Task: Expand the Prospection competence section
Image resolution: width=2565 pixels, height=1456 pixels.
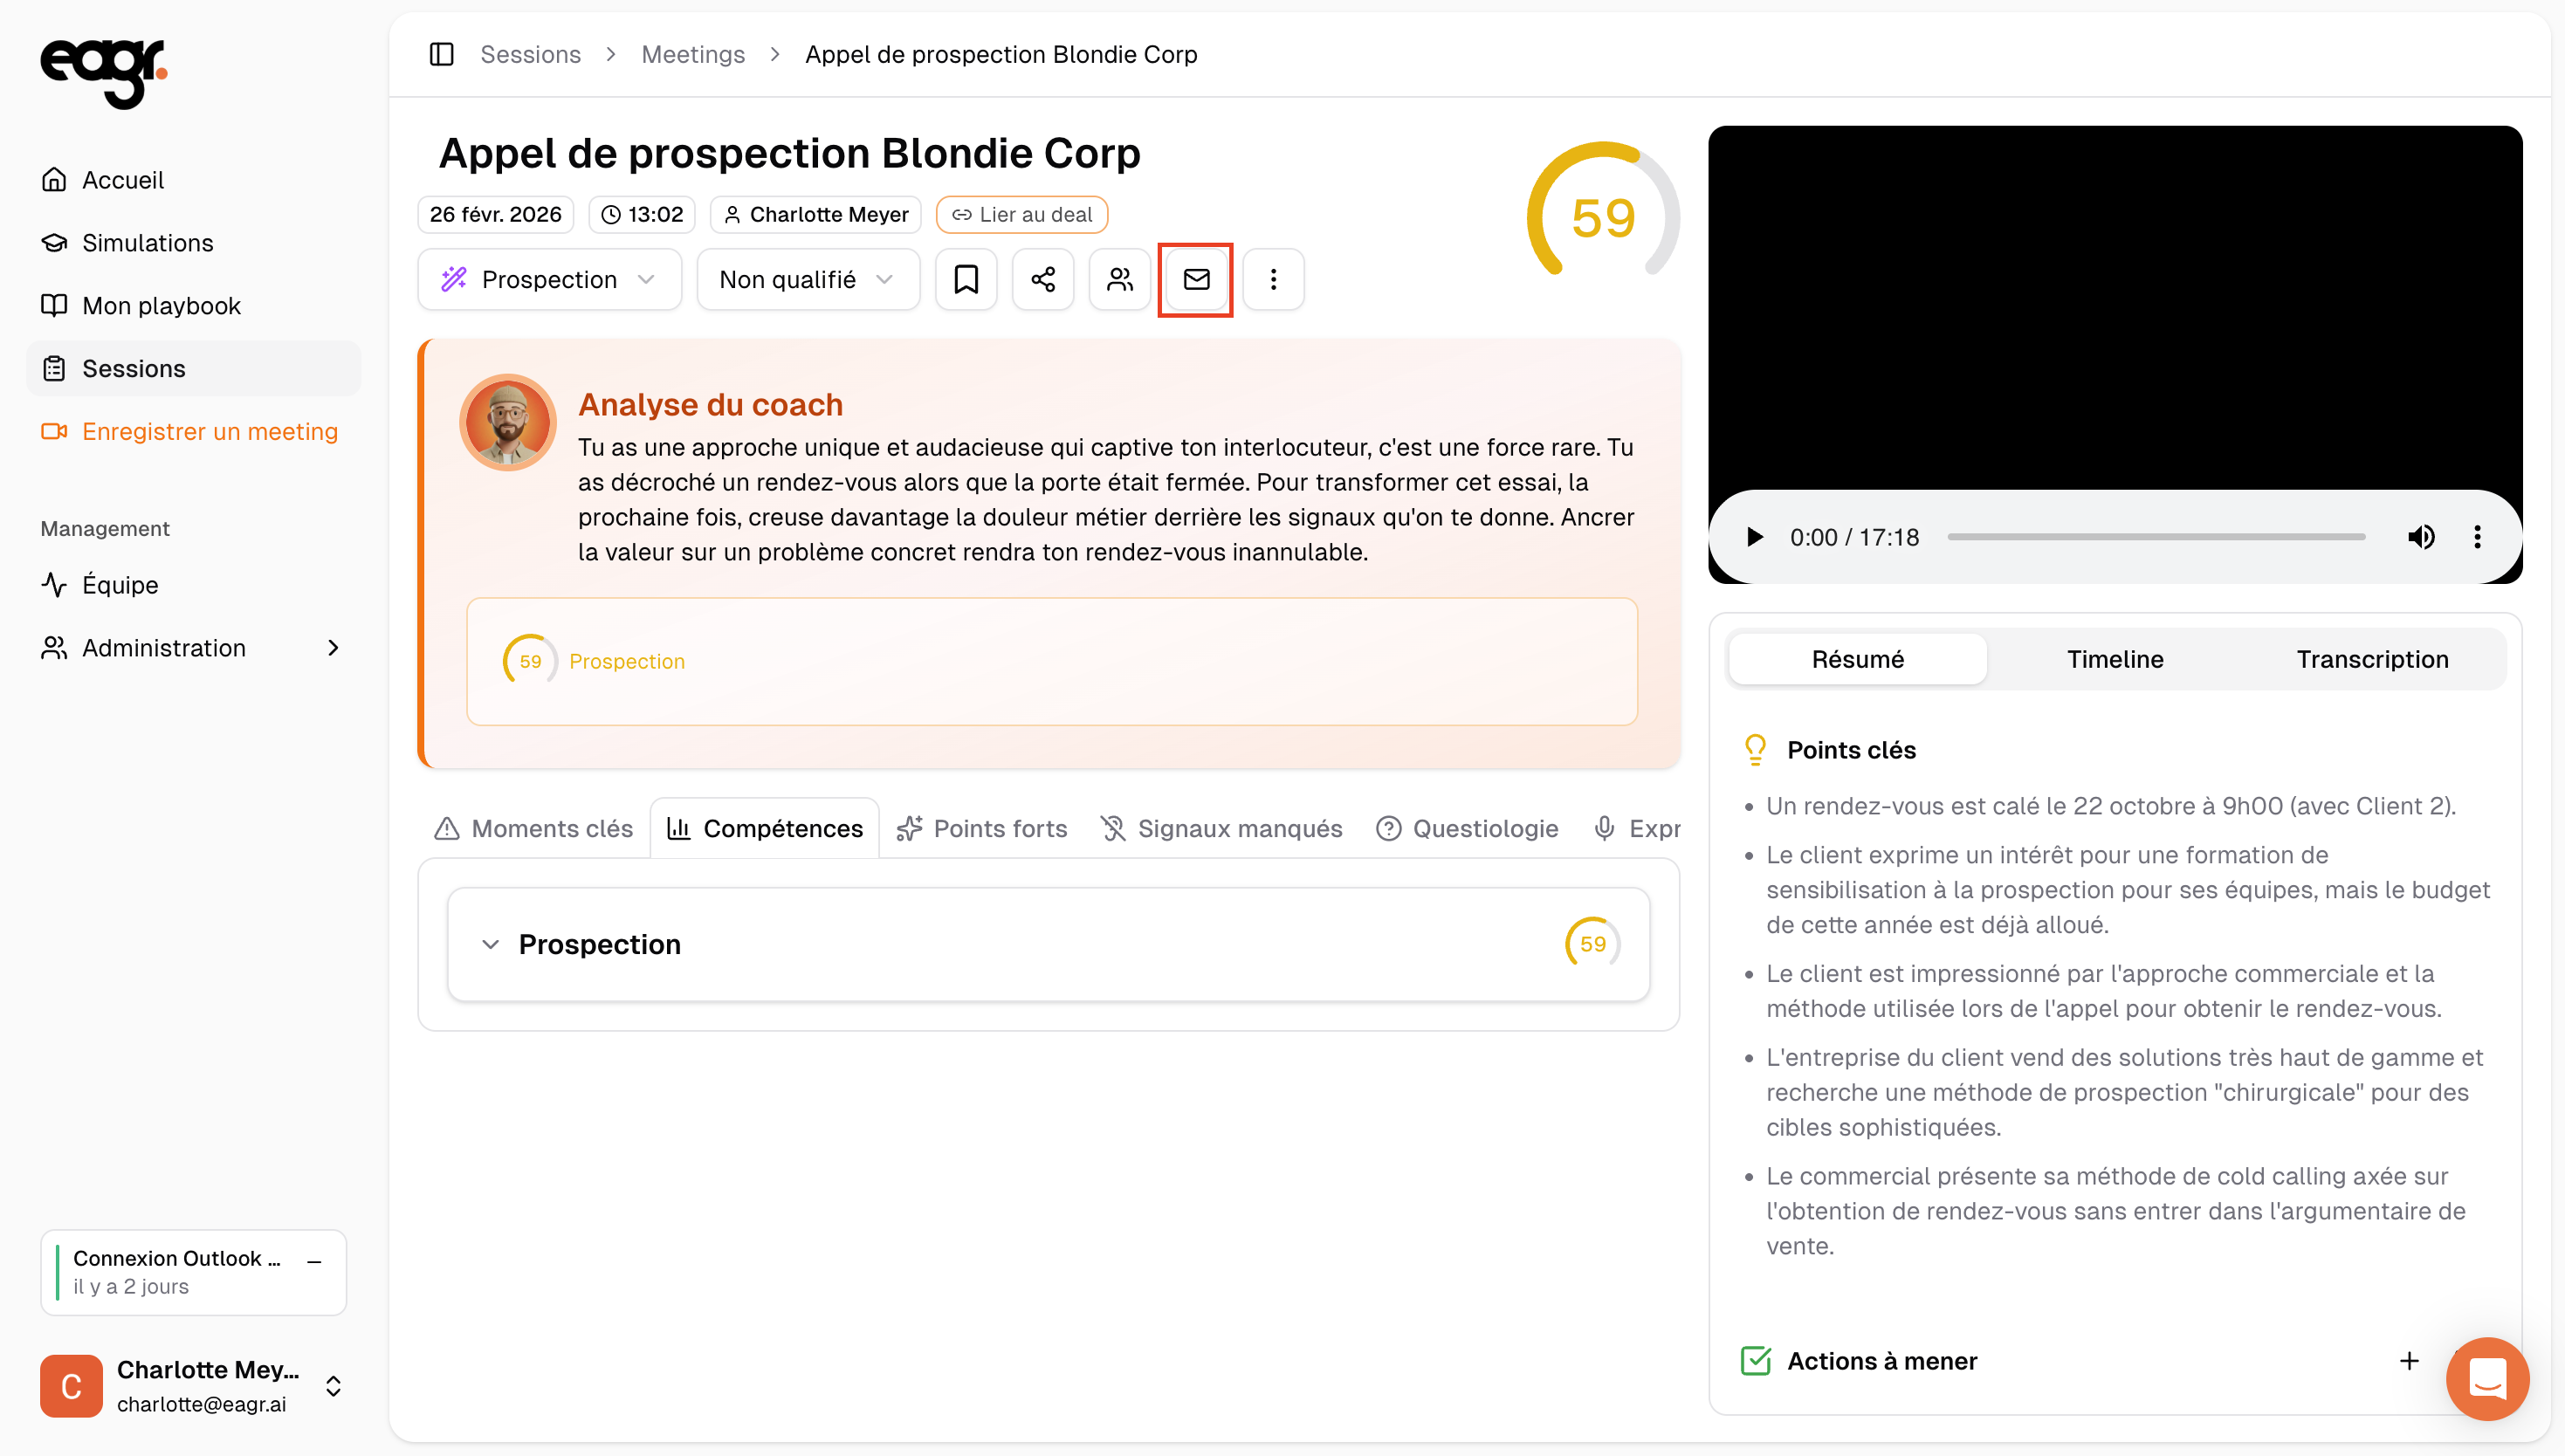Action: tap(490, 944)
